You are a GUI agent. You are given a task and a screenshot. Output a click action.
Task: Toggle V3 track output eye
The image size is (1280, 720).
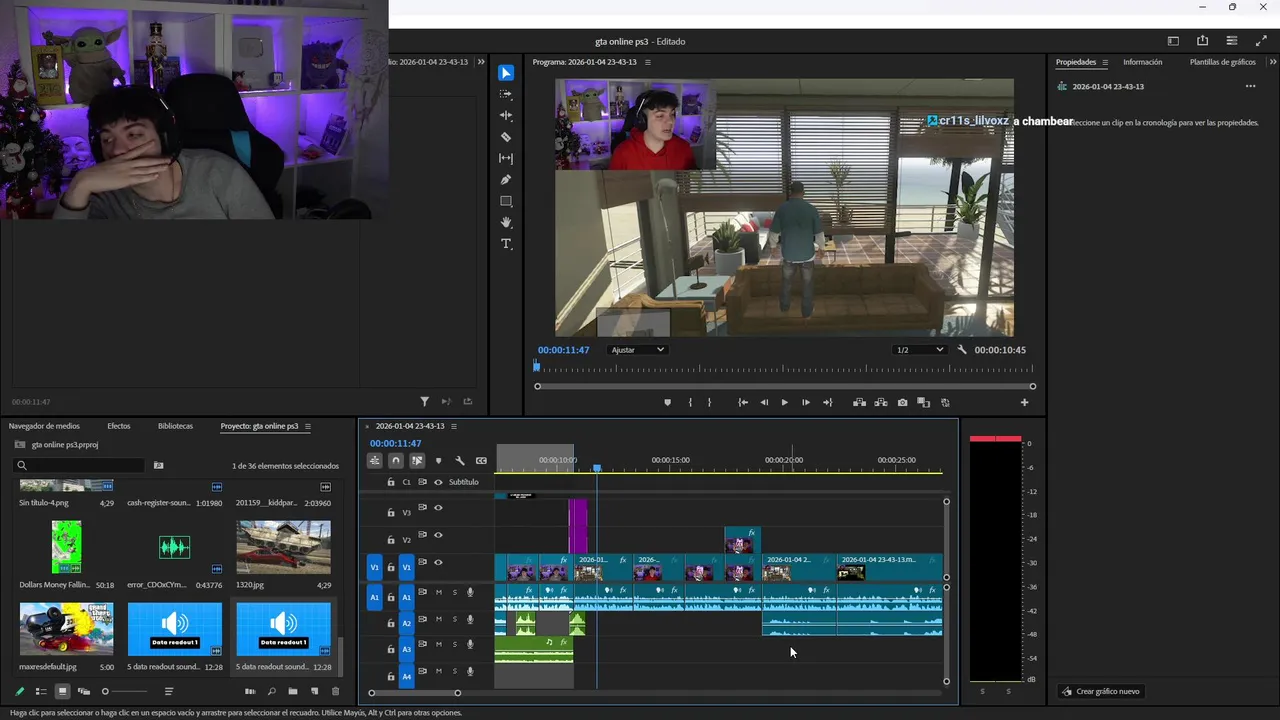[438, 508]
